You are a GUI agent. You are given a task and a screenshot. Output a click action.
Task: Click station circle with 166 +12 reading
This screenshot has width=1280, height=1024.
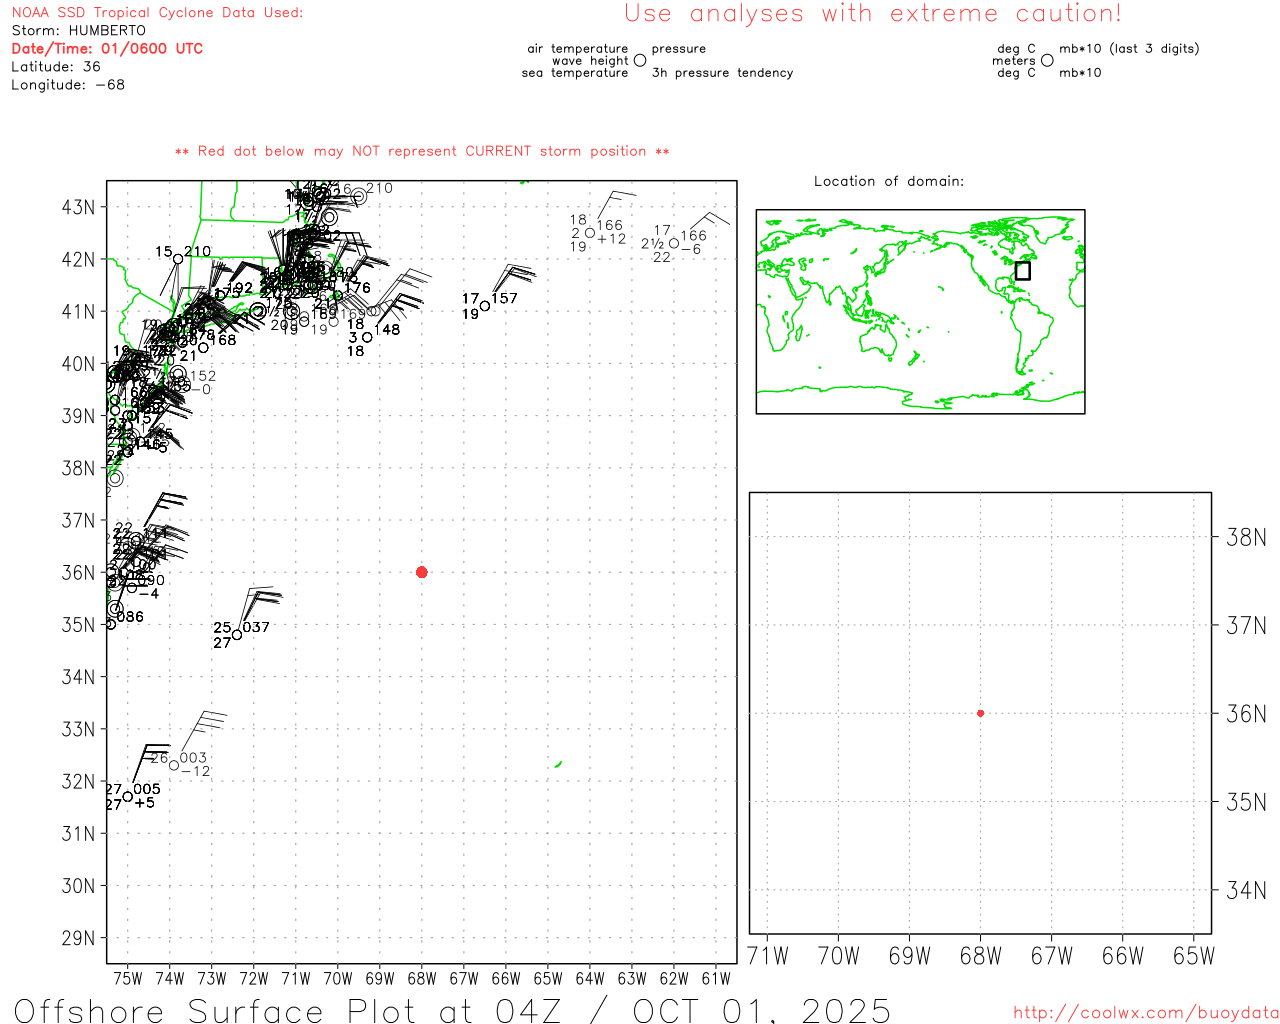coord(590,233)
